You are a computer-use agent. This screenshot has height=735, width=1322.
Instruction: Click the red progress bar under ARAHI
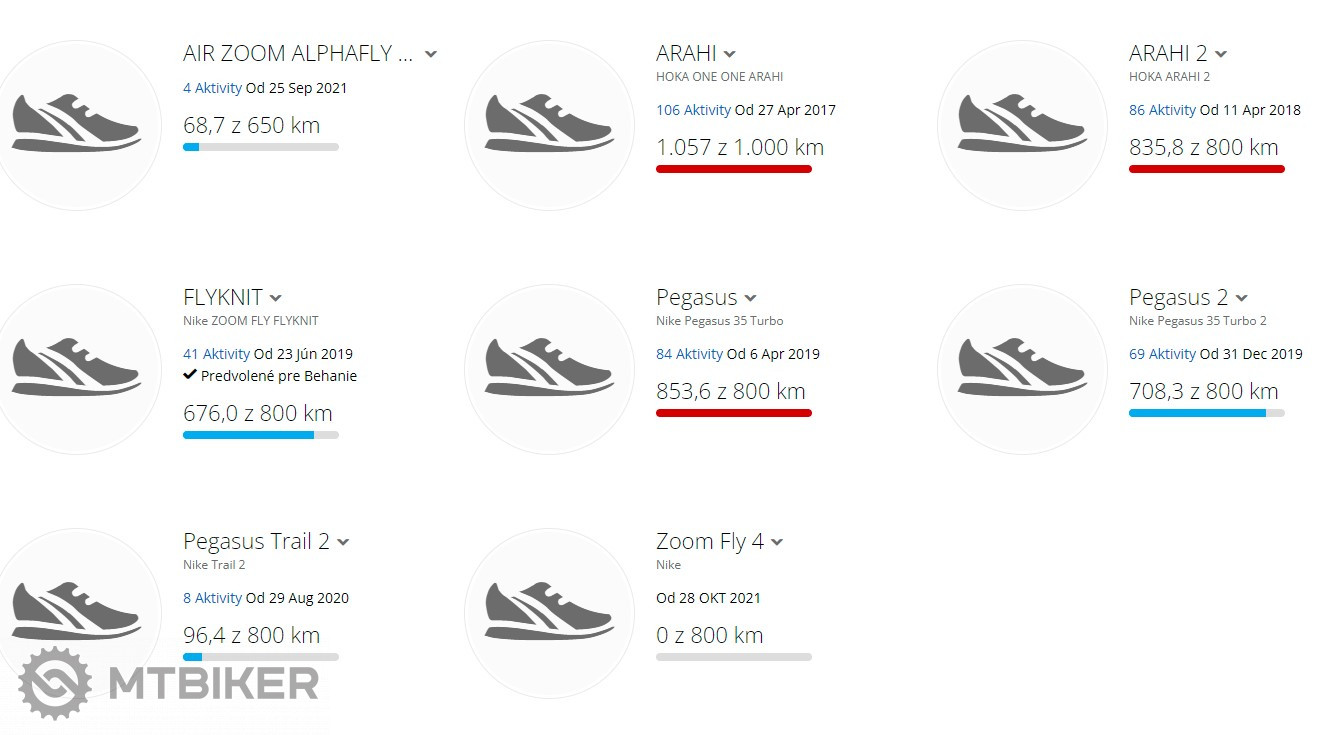click(733, 169)
